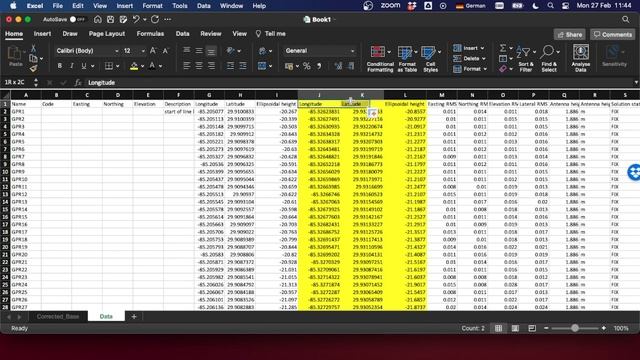640x360 pixels.
Task: Click the zoom out minus button
Action: pyautogui.click(x=546, y=328)
